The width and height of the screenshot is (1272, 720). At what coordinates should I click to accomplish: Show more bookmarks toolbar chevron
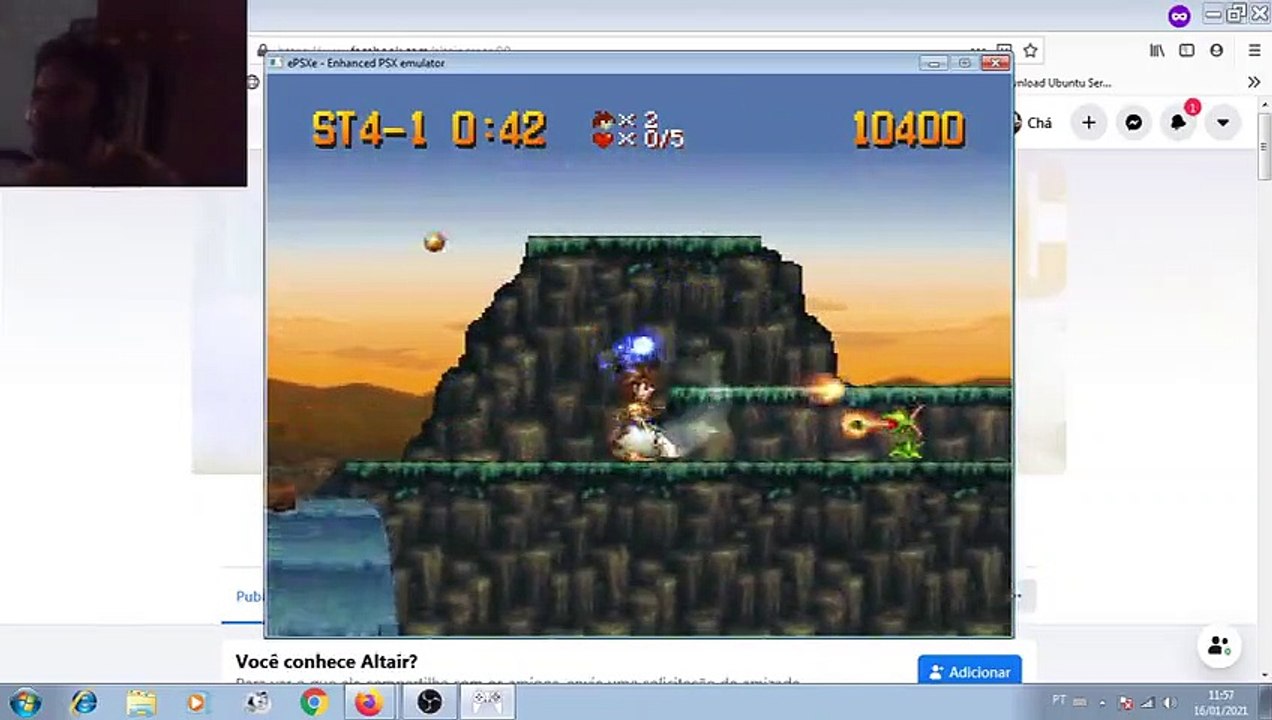tap(1254, 83)
